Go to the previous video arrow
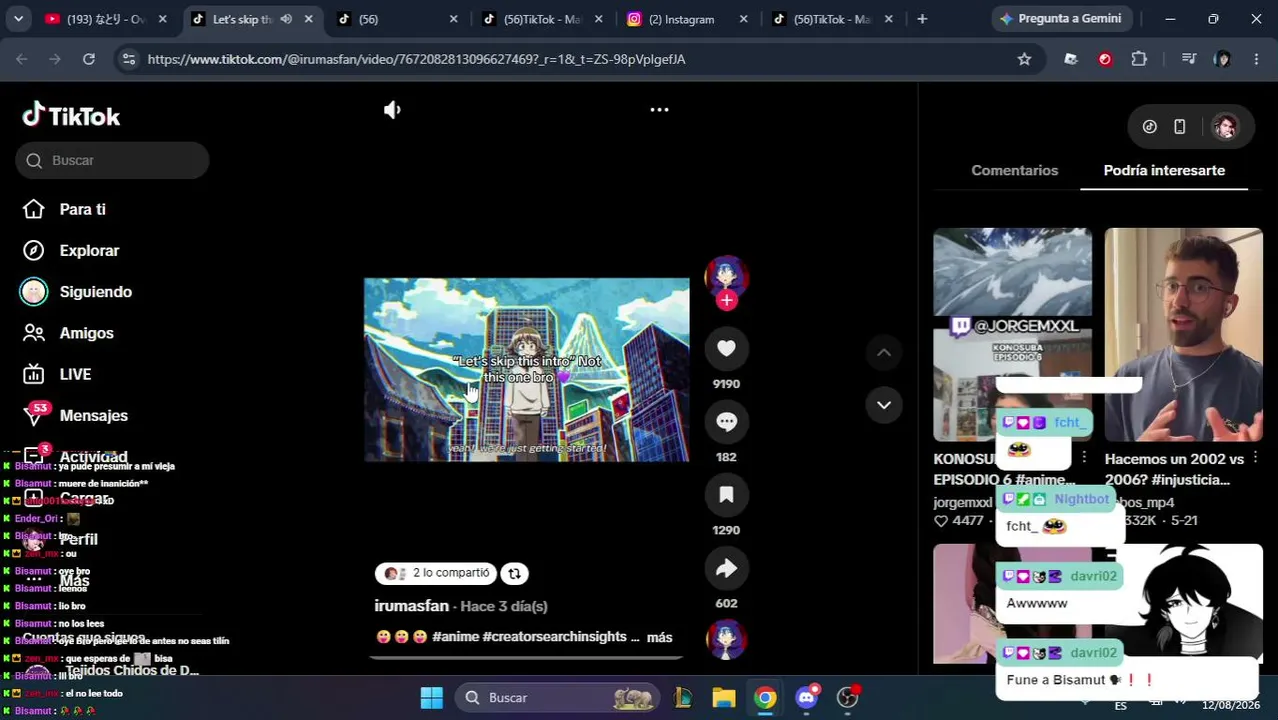Viewport: 1278px width, 720px height. (x=884, y=352)
